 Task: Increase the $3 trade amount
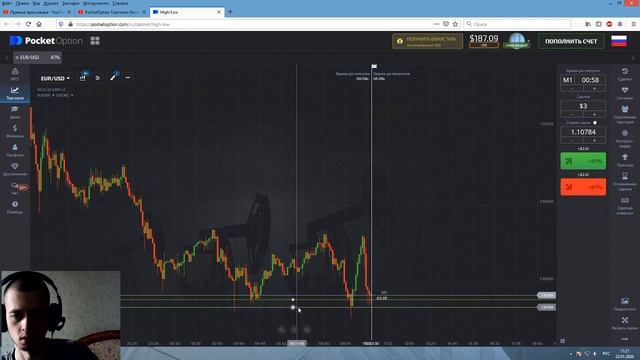click(x=594, y=114)
